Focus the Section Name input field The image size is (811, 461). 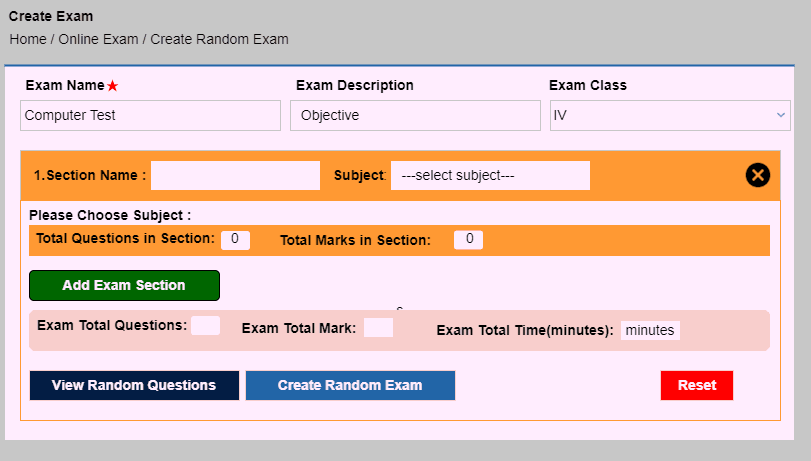click(x=235, y=175)
